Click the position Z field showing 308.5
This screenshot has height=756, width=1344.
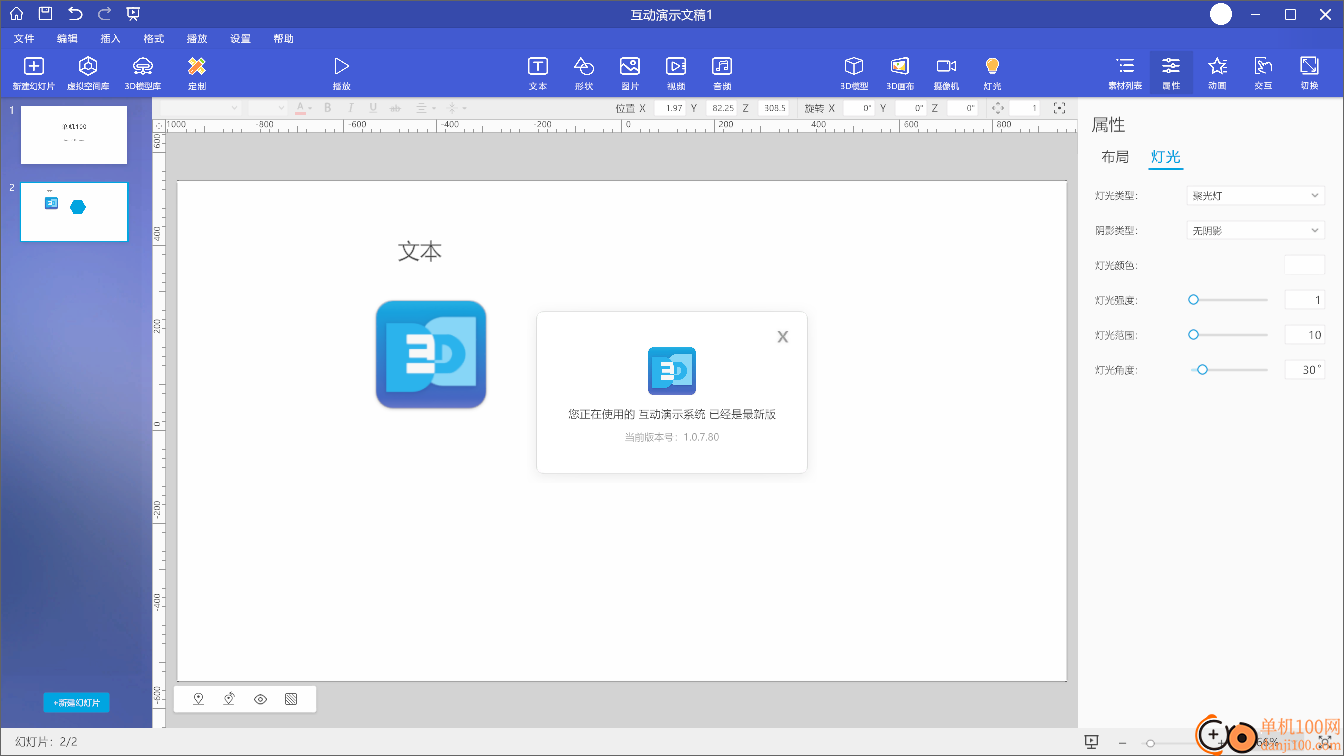pos(773,108)
